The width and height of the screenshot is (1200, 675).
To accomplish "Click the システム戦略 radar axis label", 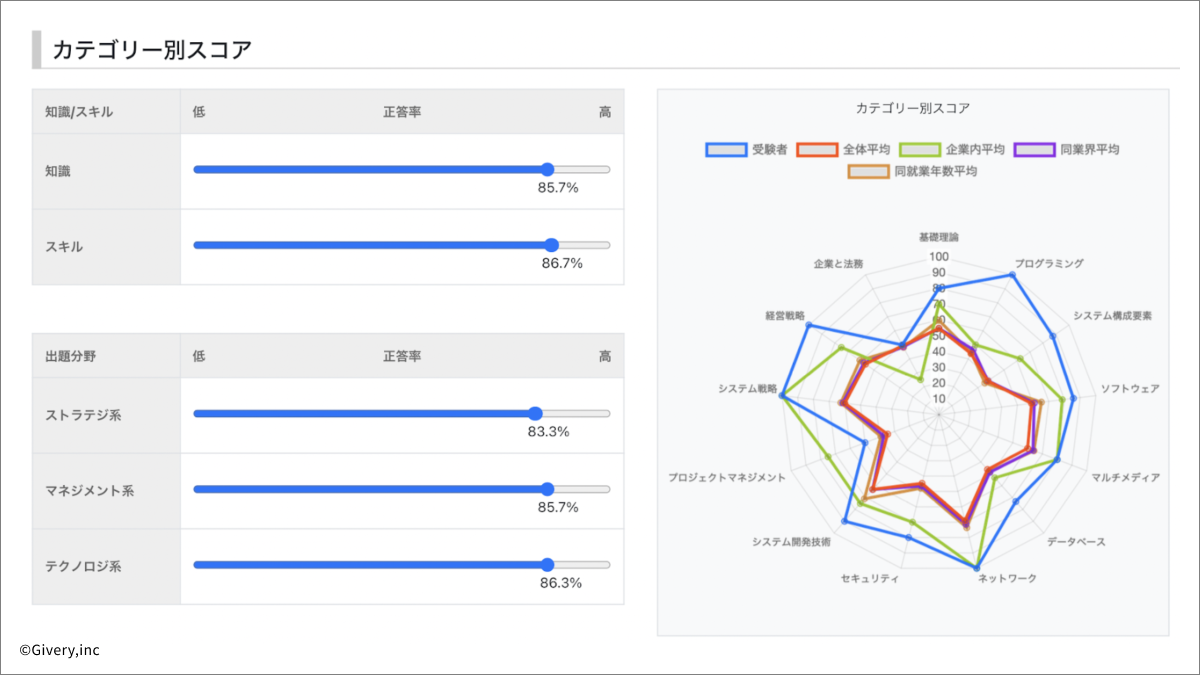I will click(747, 388).
